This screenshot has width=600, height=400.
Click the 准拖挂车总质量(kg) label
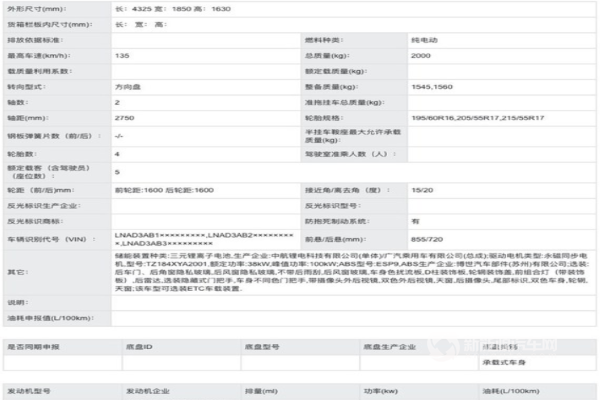pyautogui.click(x=344, y=103)
